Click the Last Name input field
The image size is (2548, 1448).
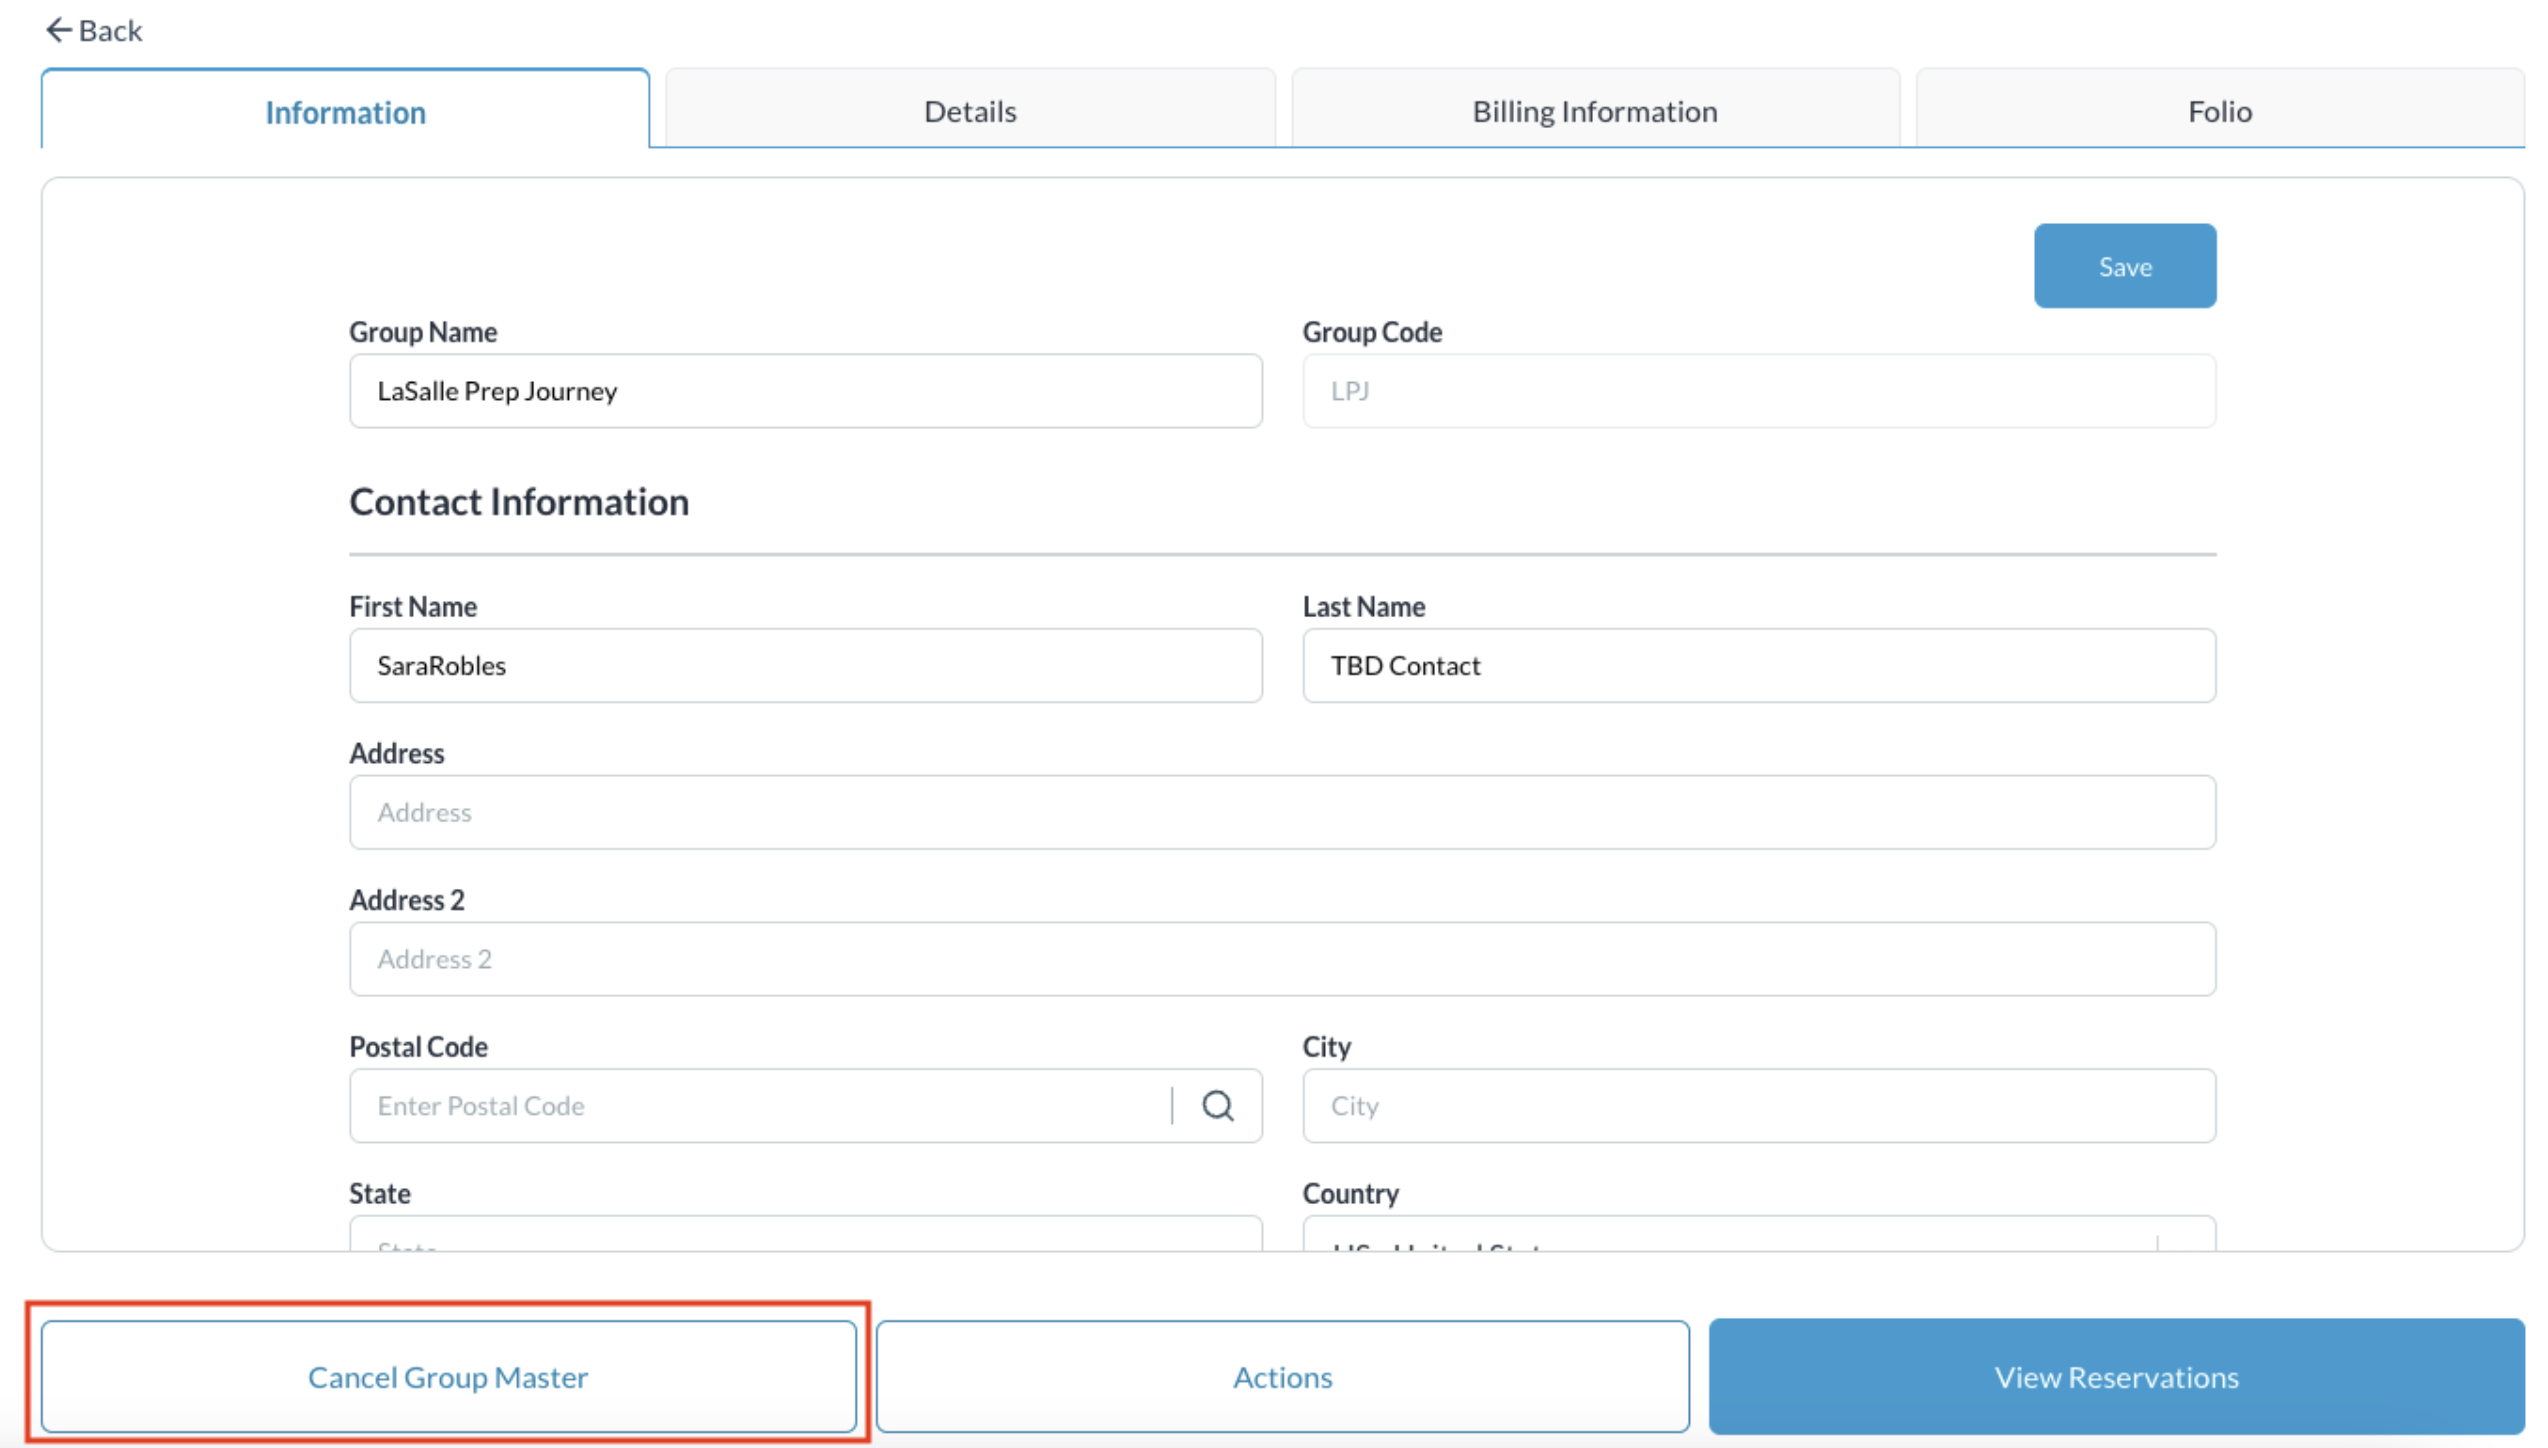tap(1758, 665)
